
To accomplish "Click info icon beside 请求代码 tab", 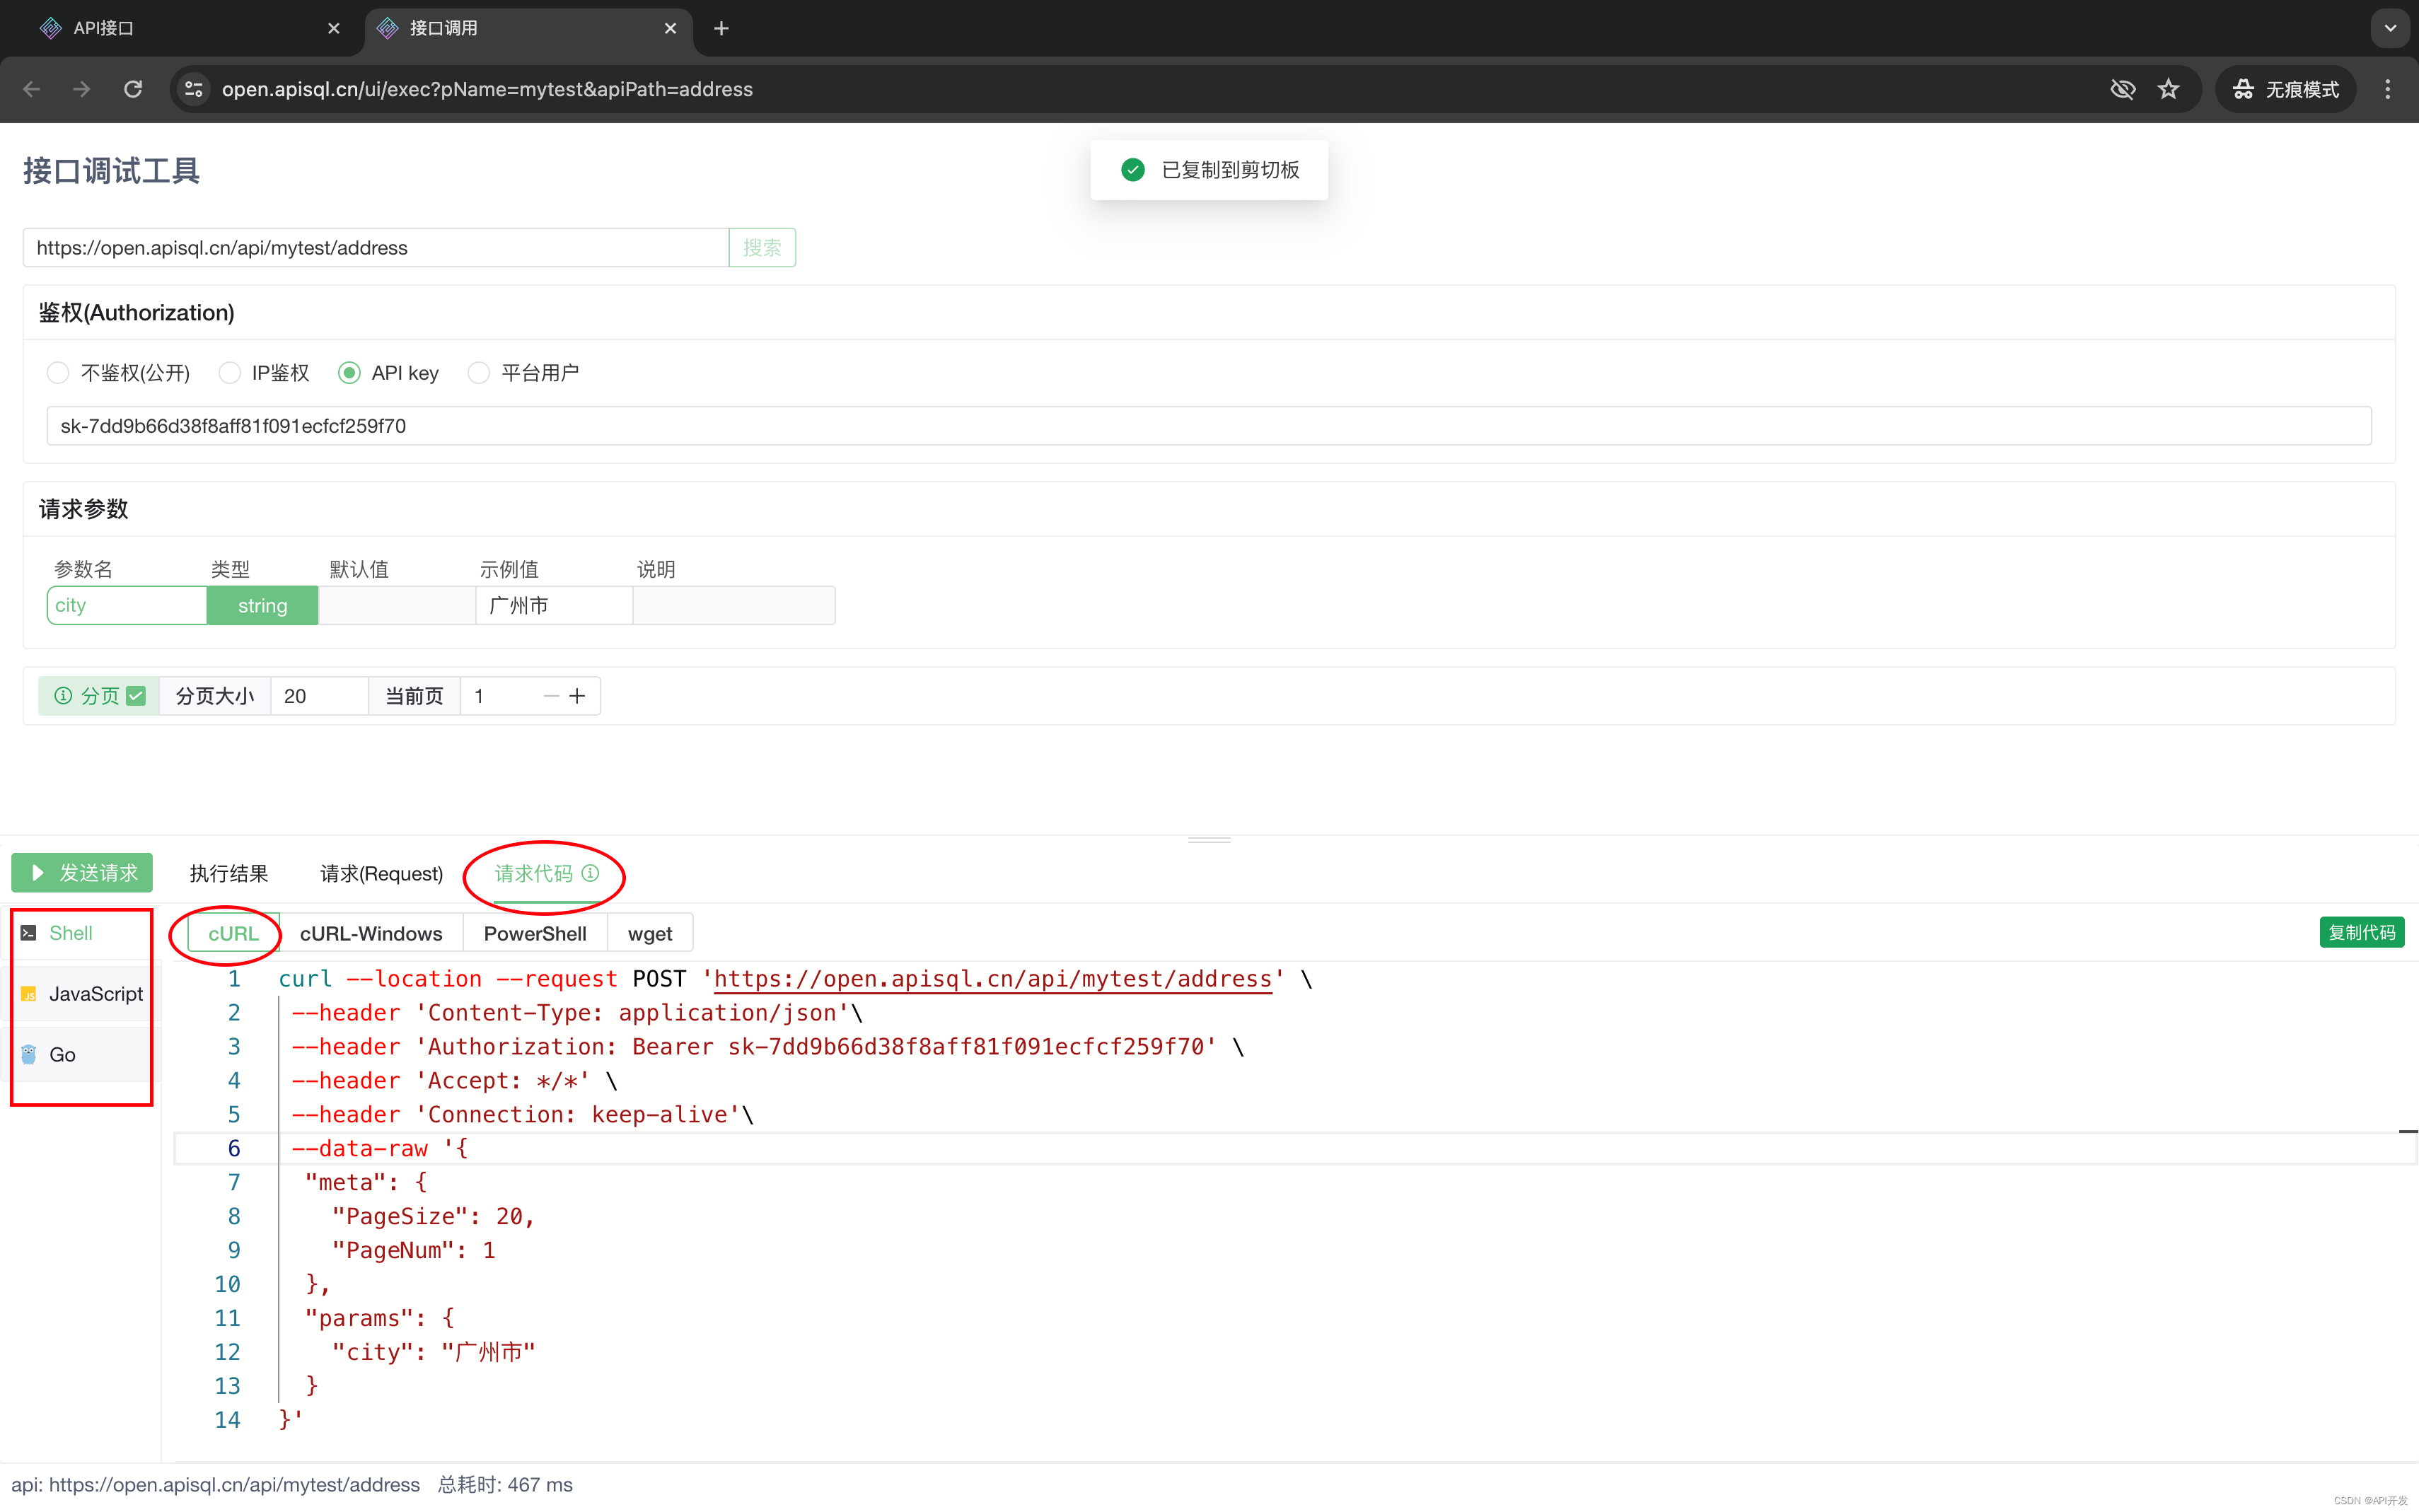I will [591, 873].
